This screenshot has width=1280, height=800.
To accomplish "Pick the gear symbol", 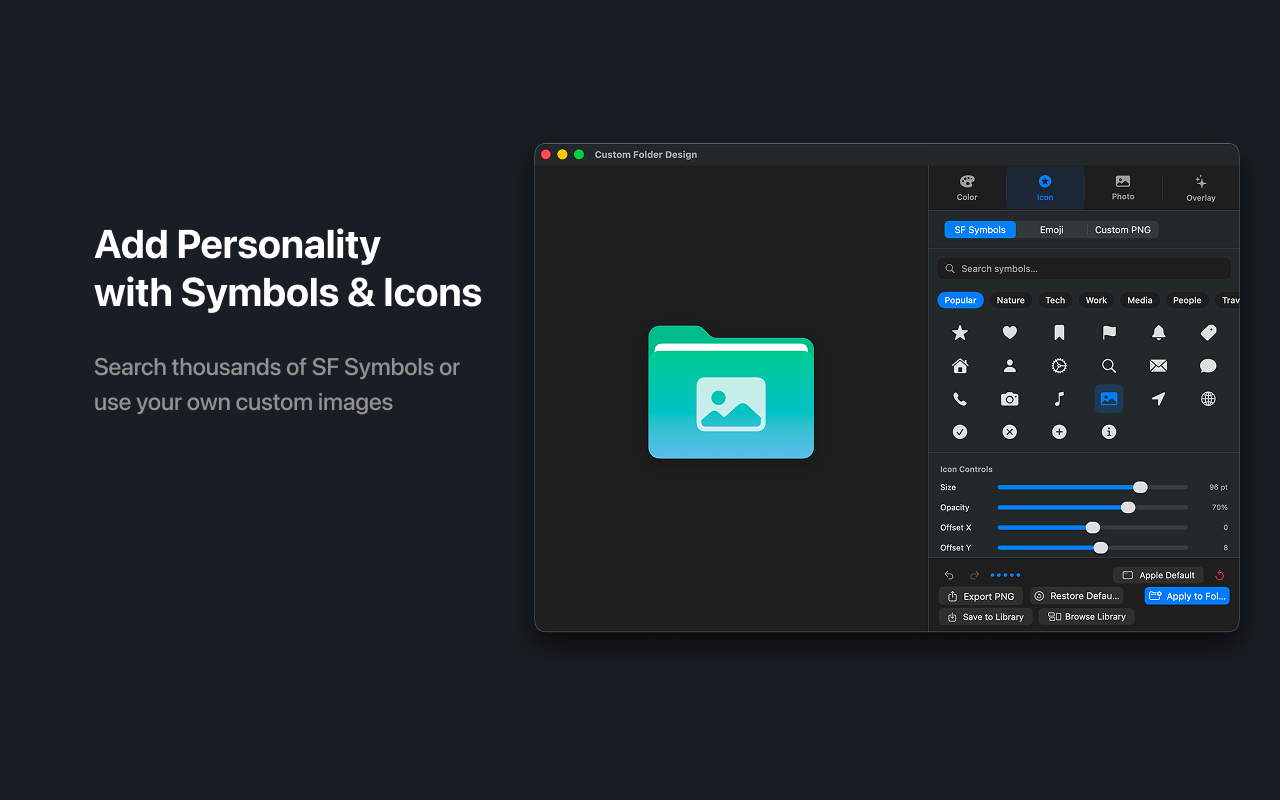I will 1059,365.
